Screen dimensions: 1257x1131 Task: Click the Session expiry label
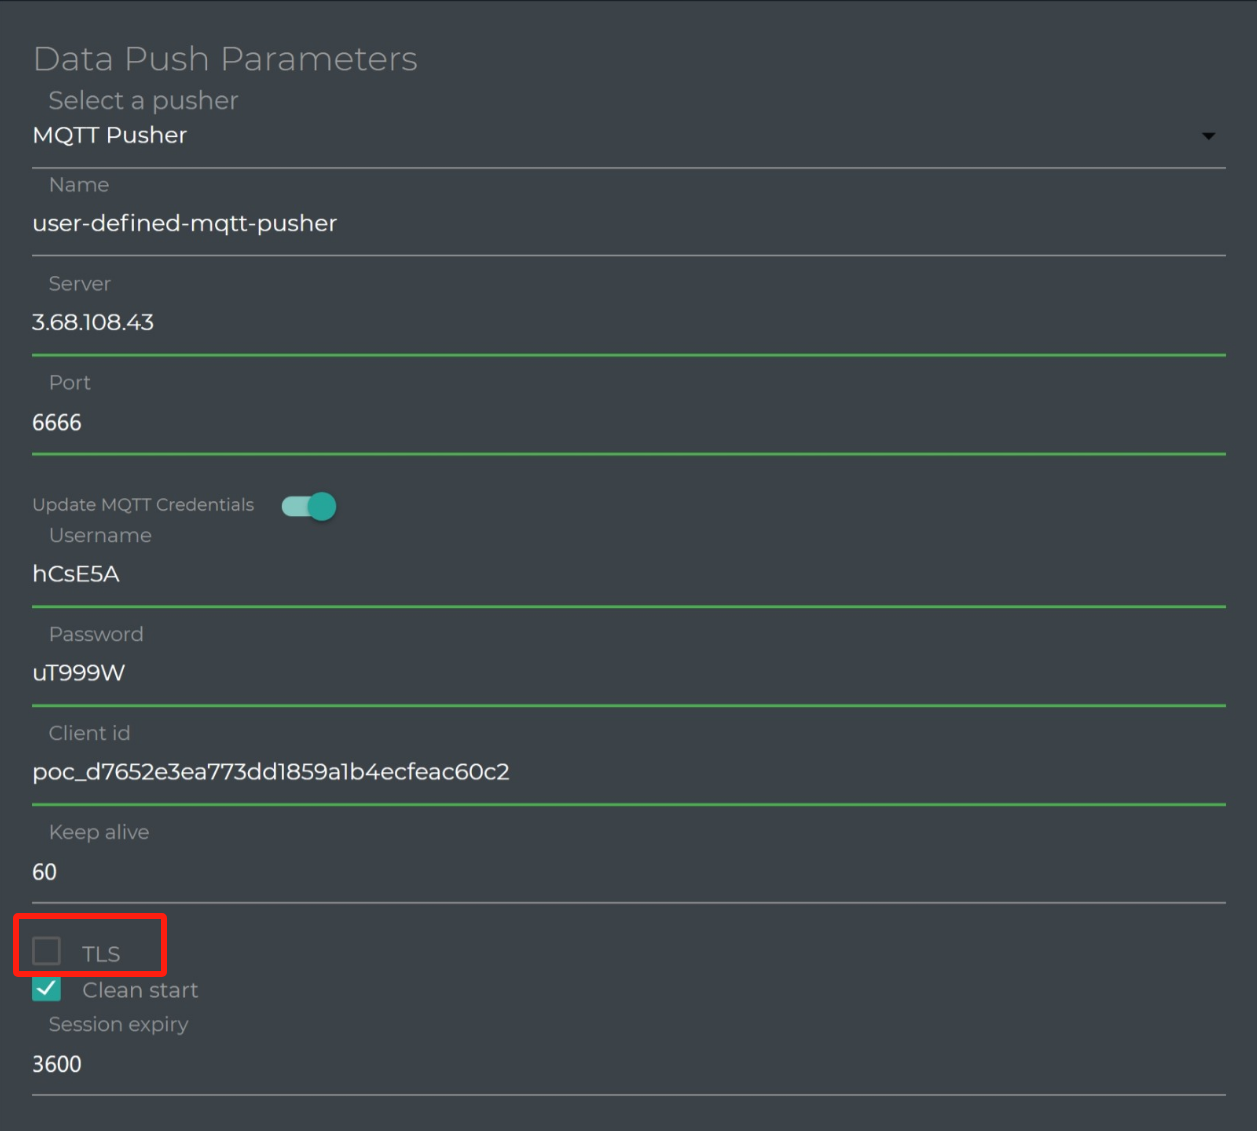click(118, 1025)
